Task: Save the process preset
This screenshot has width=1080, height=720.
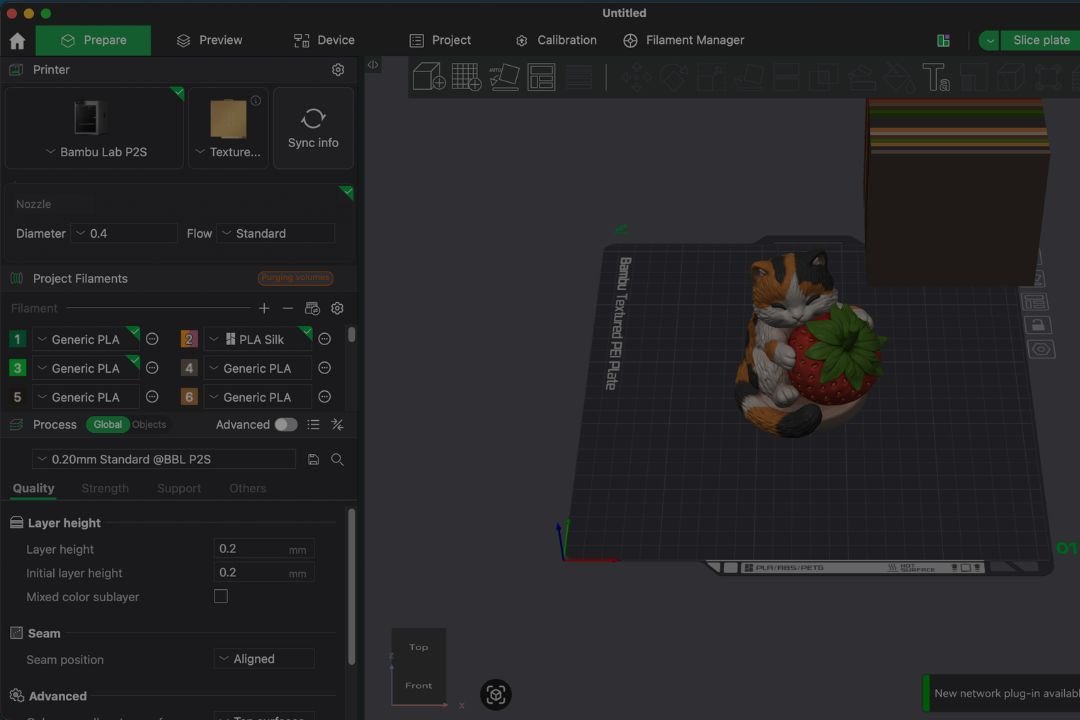Action: 313,460
